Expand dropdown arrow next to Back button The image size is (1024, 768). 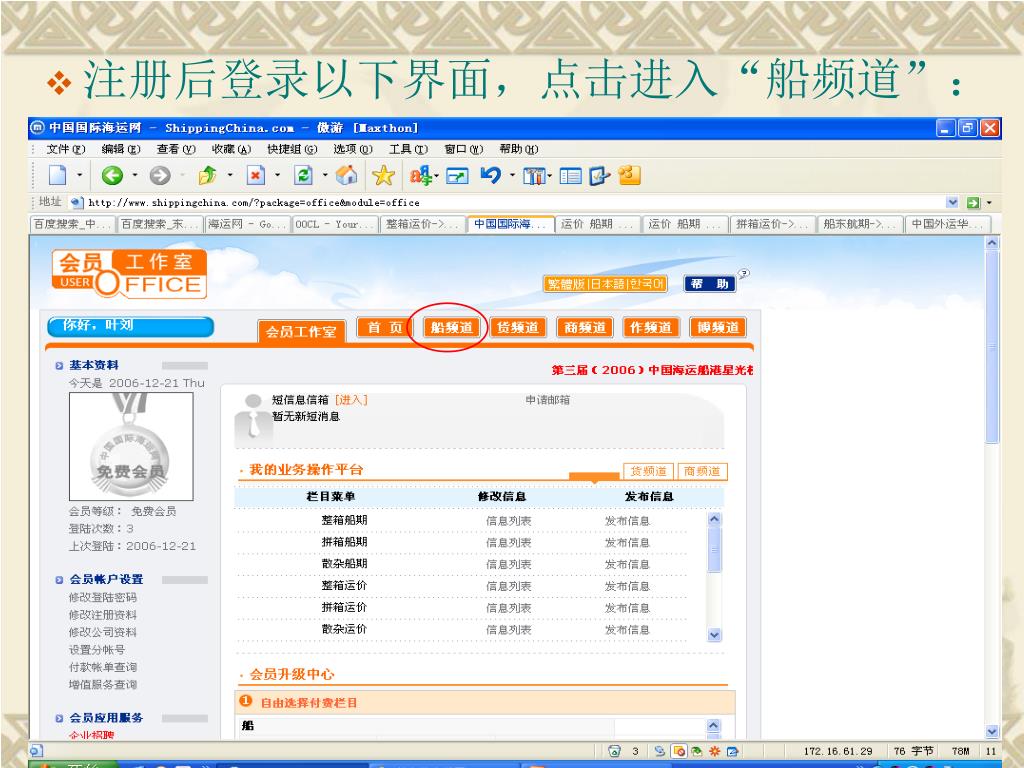[135, 177]
